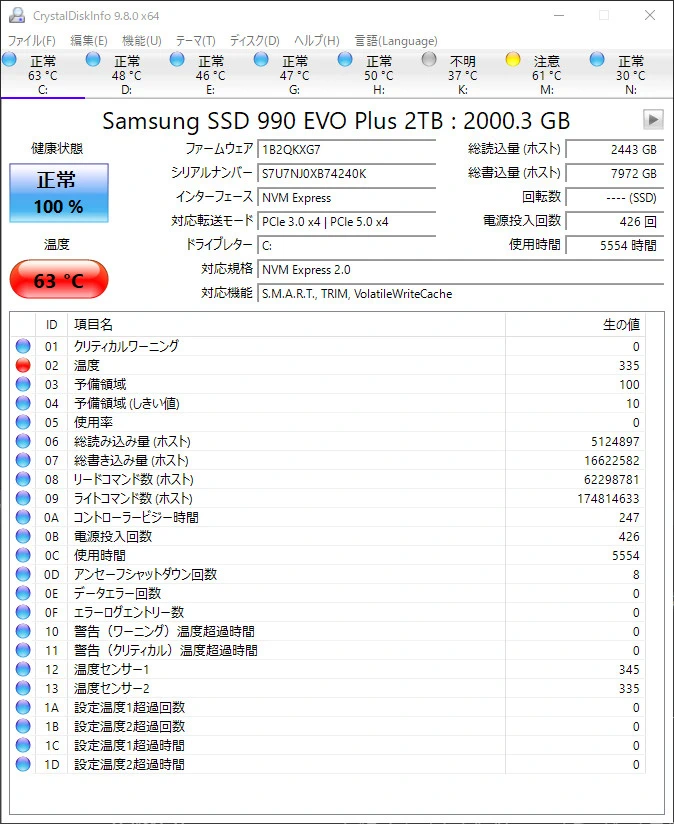This screenshot has width=674, height=824.
Task: Click power on hours value 5554 時間
Action: pos(615,245)
